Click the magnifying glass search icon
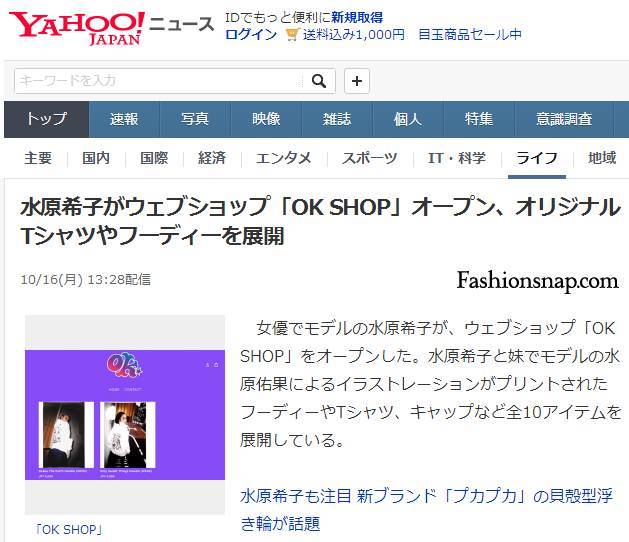629x542 pixels. click(x=319, y=81)
